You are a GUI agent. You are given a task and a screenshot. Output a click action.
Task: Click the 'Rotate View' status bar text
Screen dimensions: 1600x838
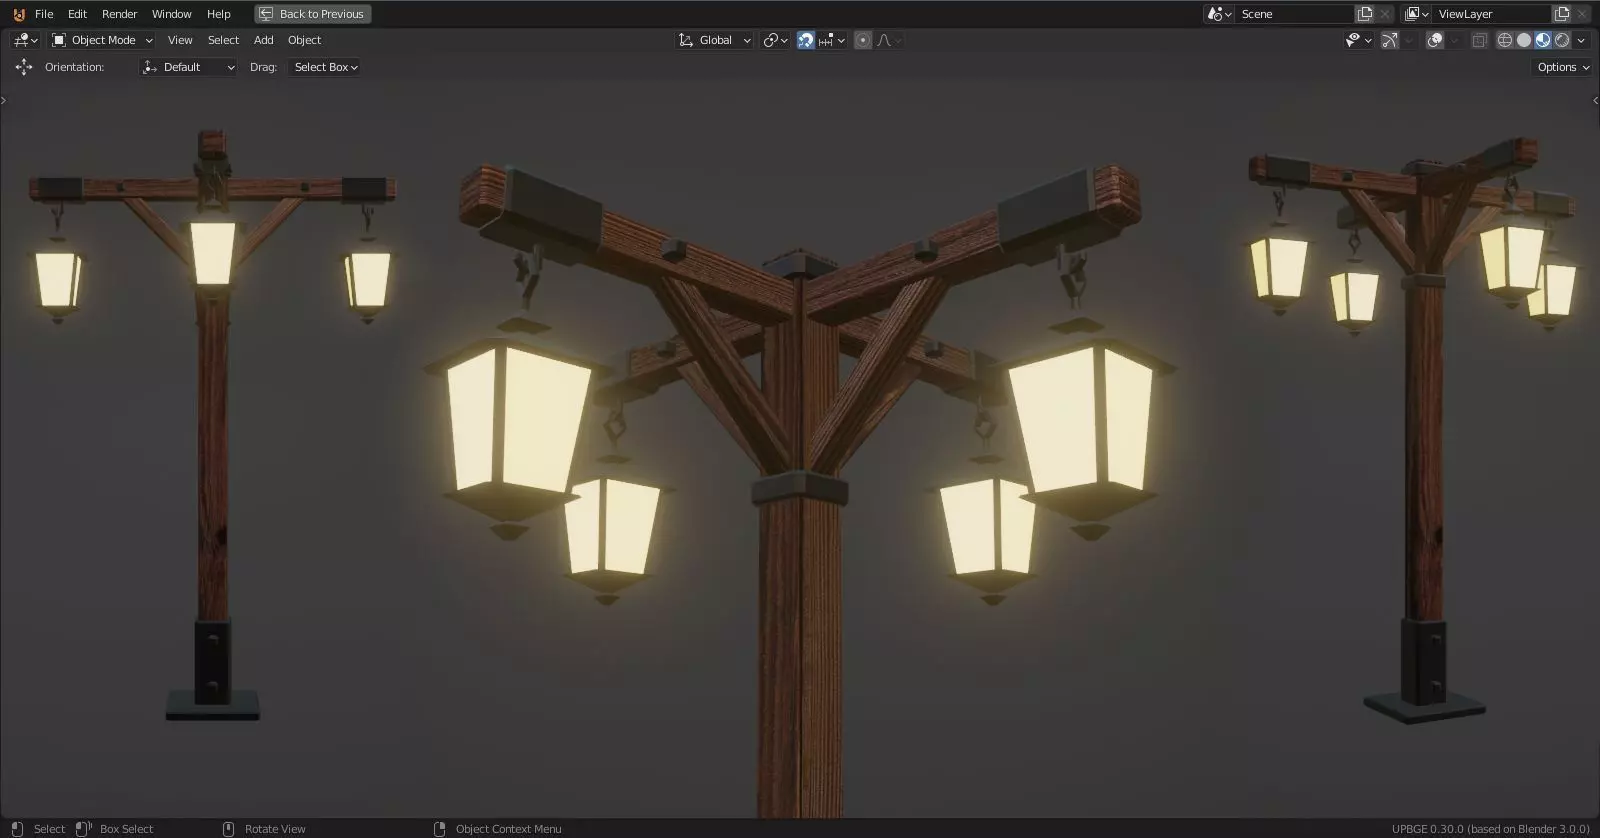275,829
